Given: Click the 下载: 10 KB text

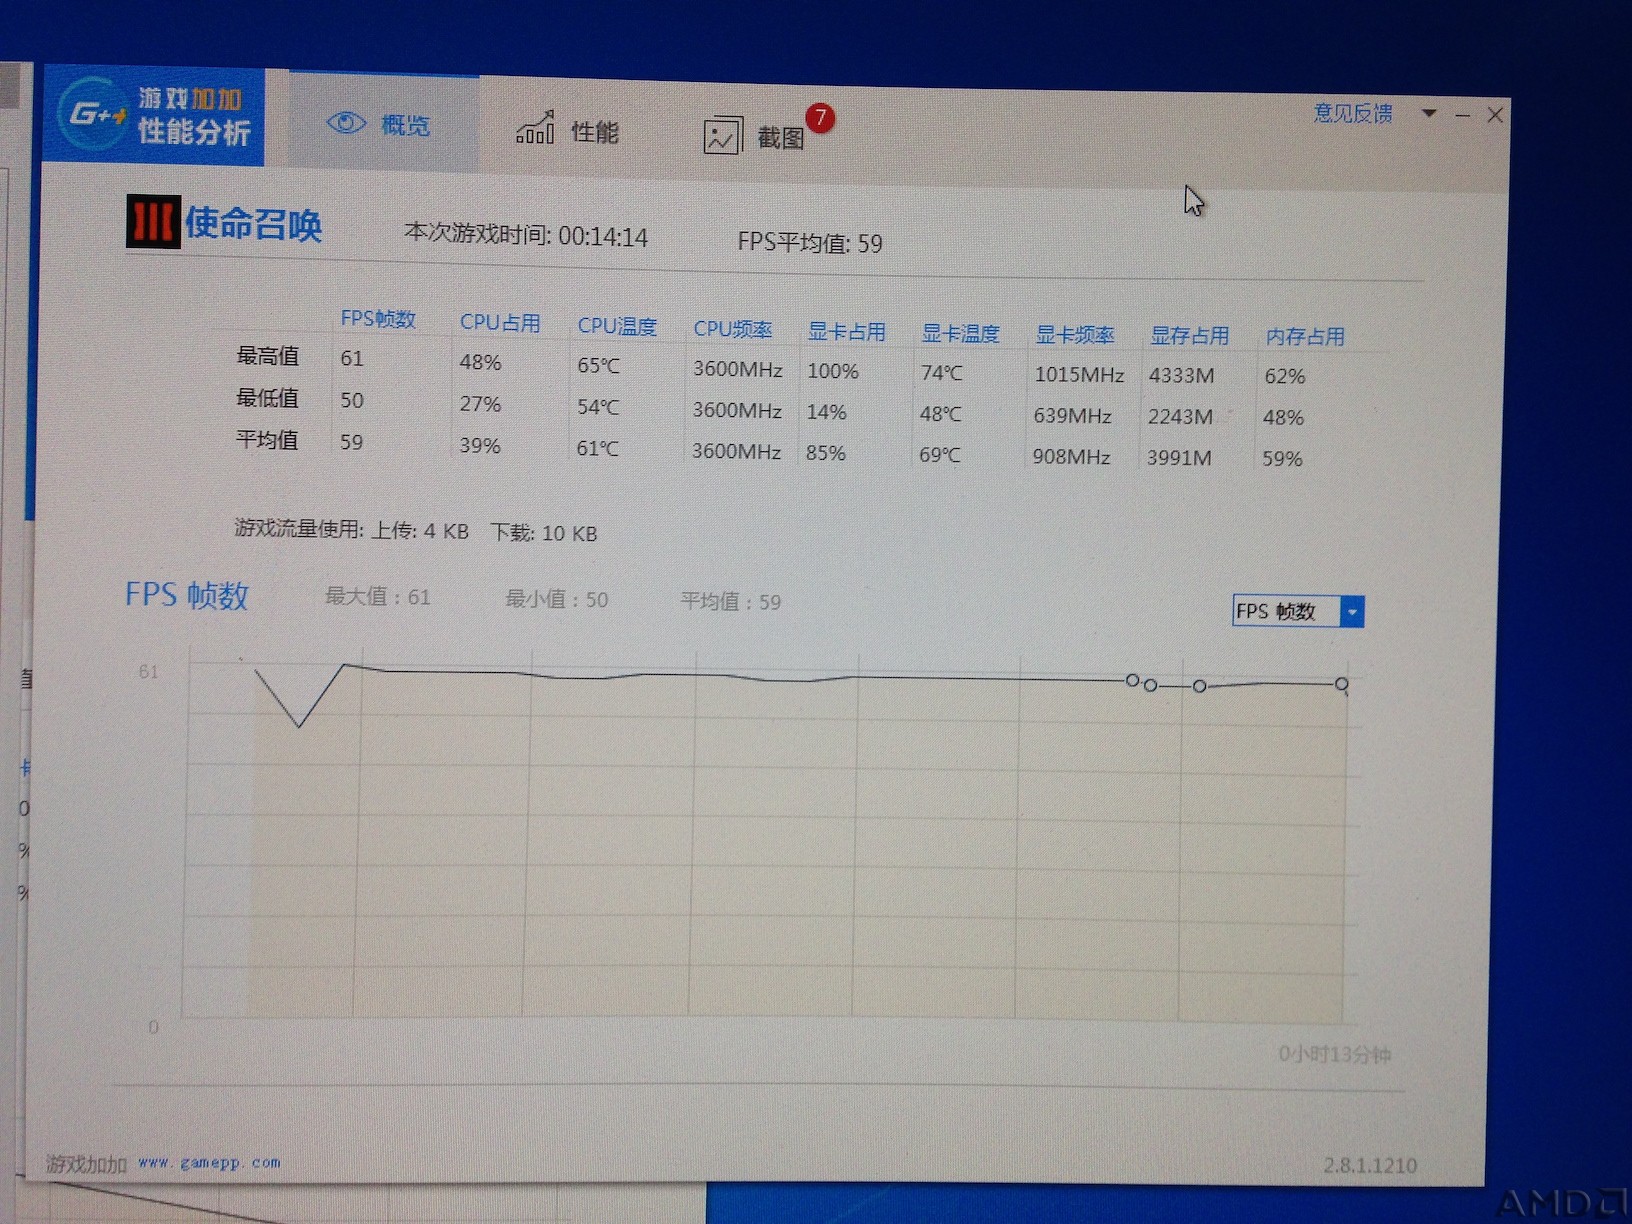Looking at the screenshot, I should [543, 533].
